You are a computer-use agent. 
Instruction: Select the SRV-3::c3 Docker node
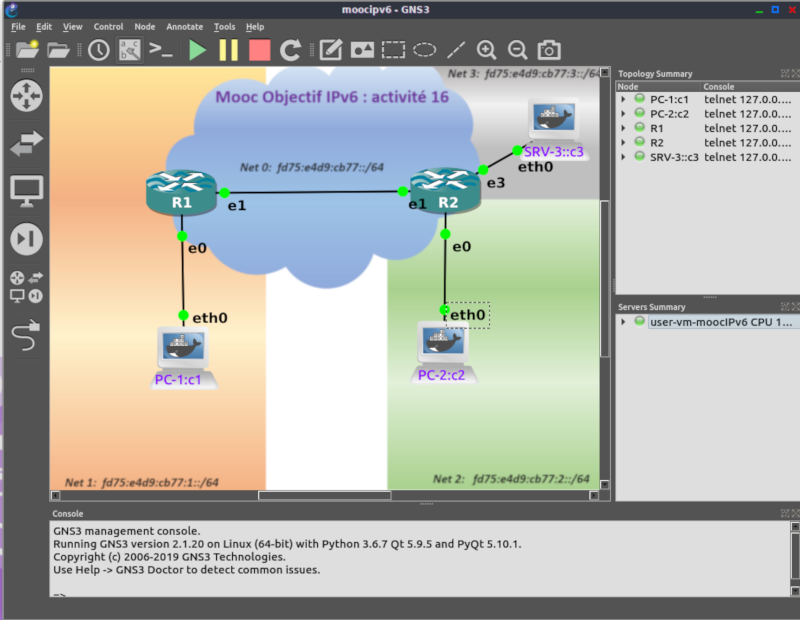click(554, 129)
